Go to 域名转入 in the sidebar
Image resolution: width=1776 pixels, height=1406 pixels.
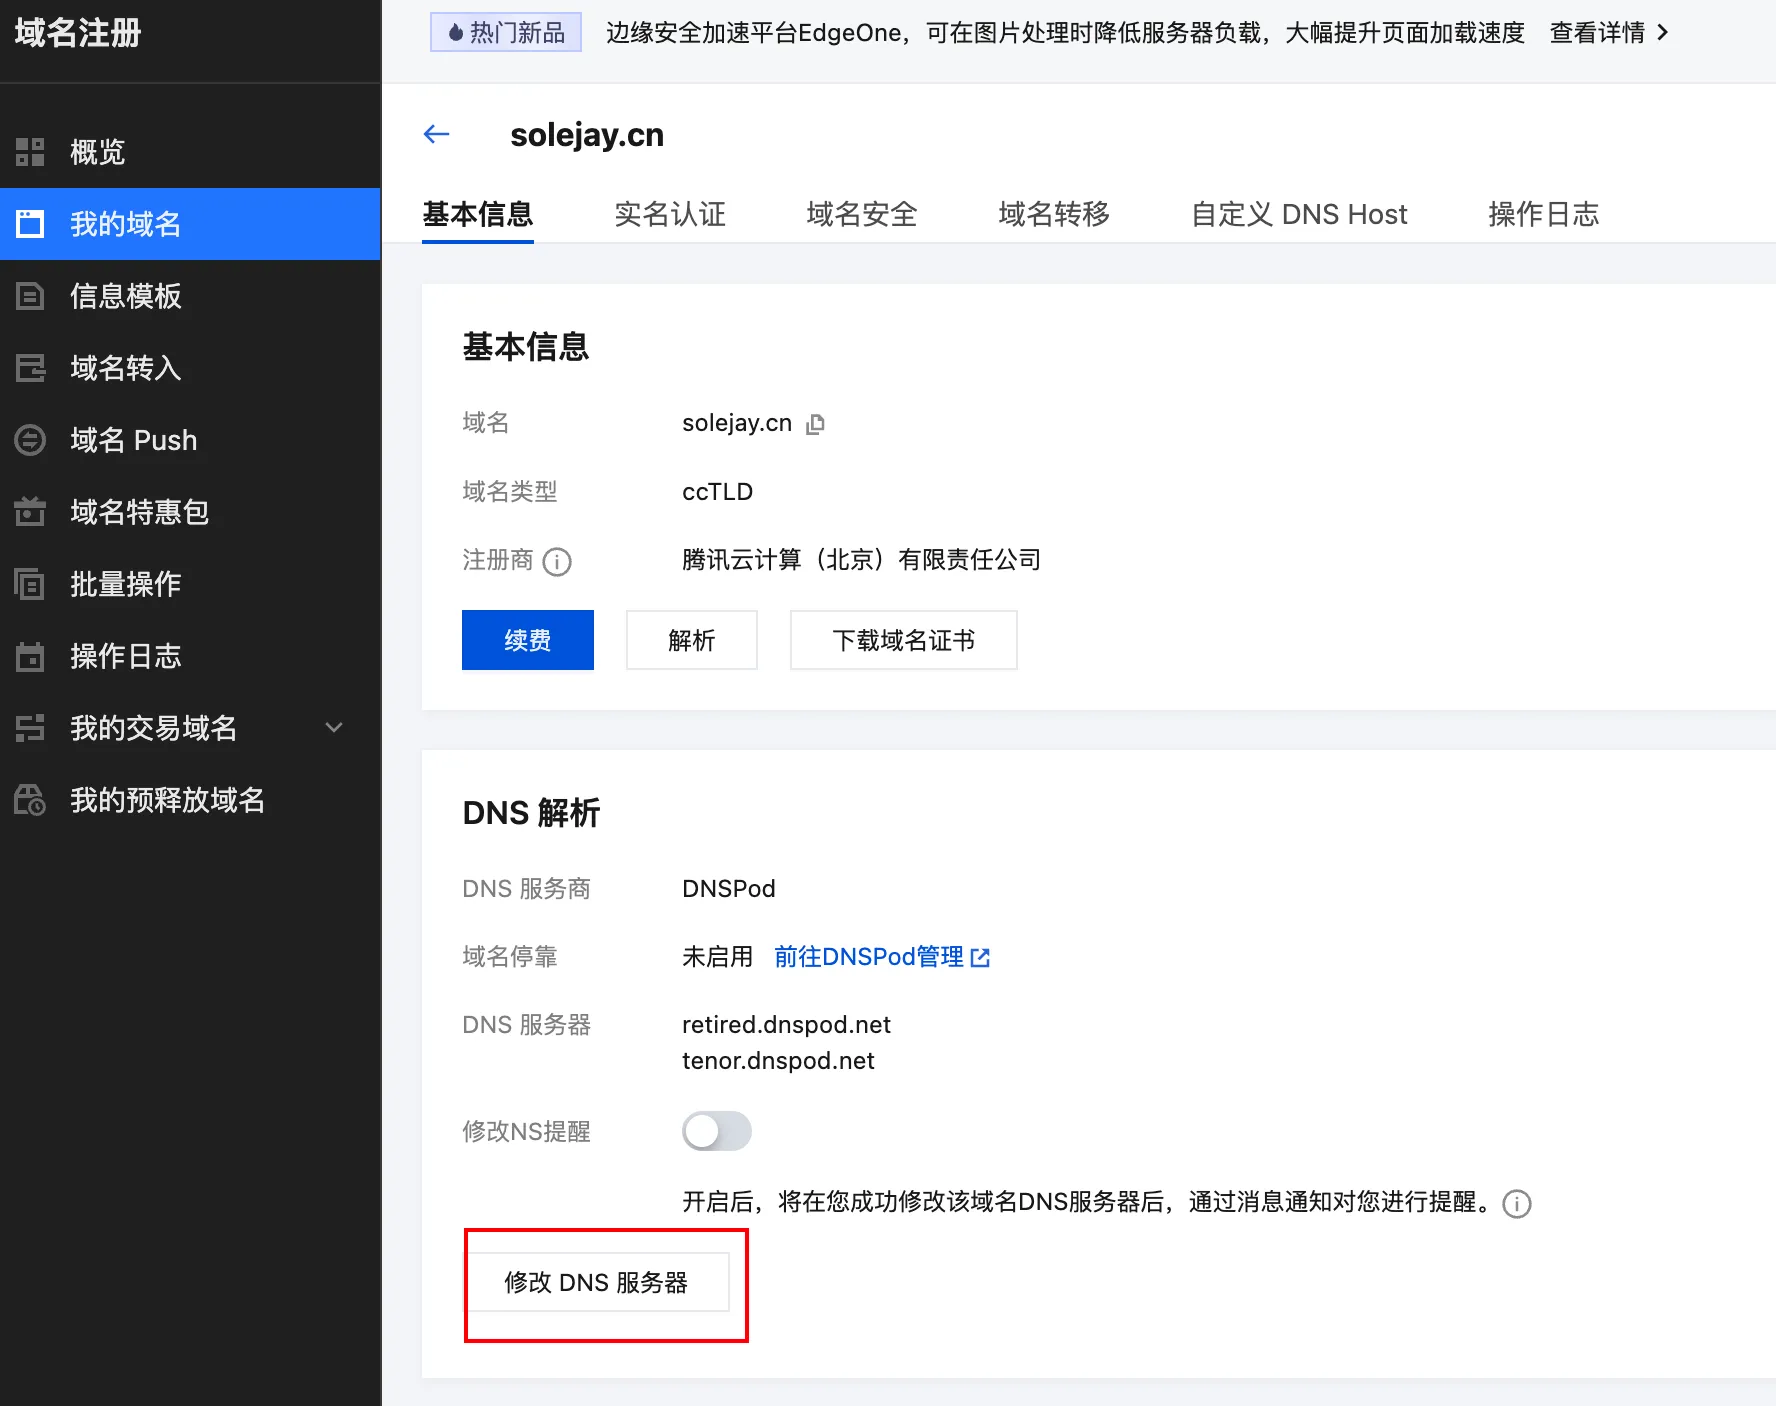point(125,368)
